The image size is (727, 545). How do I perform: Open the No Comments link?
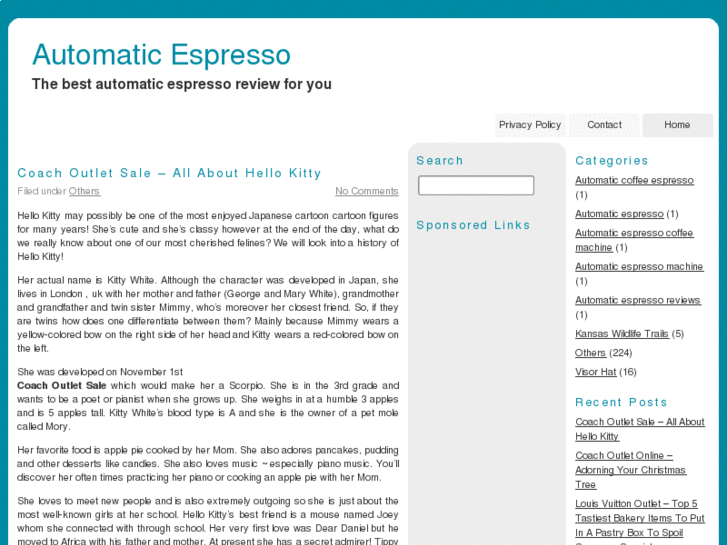point(367,191)
